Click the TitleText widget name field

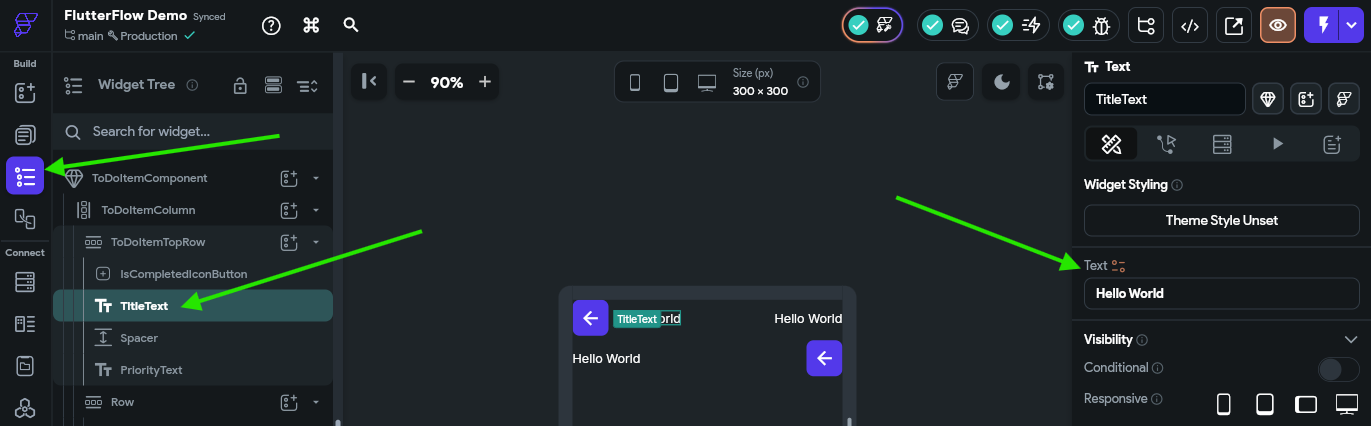point(1164,99)
